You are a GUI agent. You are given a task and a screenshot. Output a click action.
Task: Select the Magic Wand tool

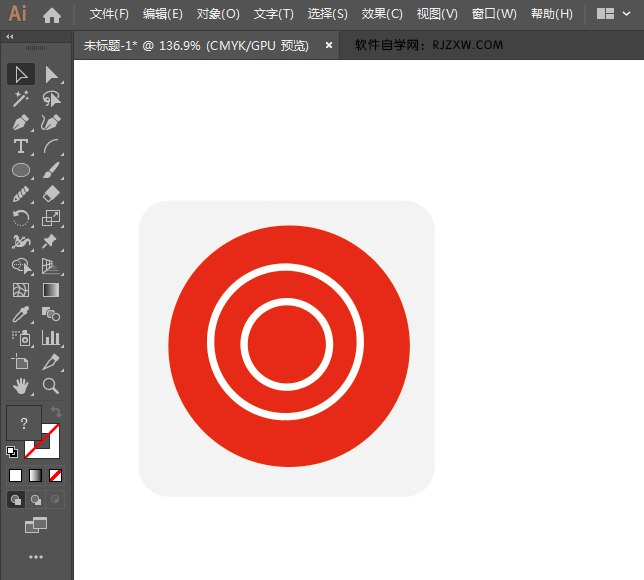(x=21, y=98)
